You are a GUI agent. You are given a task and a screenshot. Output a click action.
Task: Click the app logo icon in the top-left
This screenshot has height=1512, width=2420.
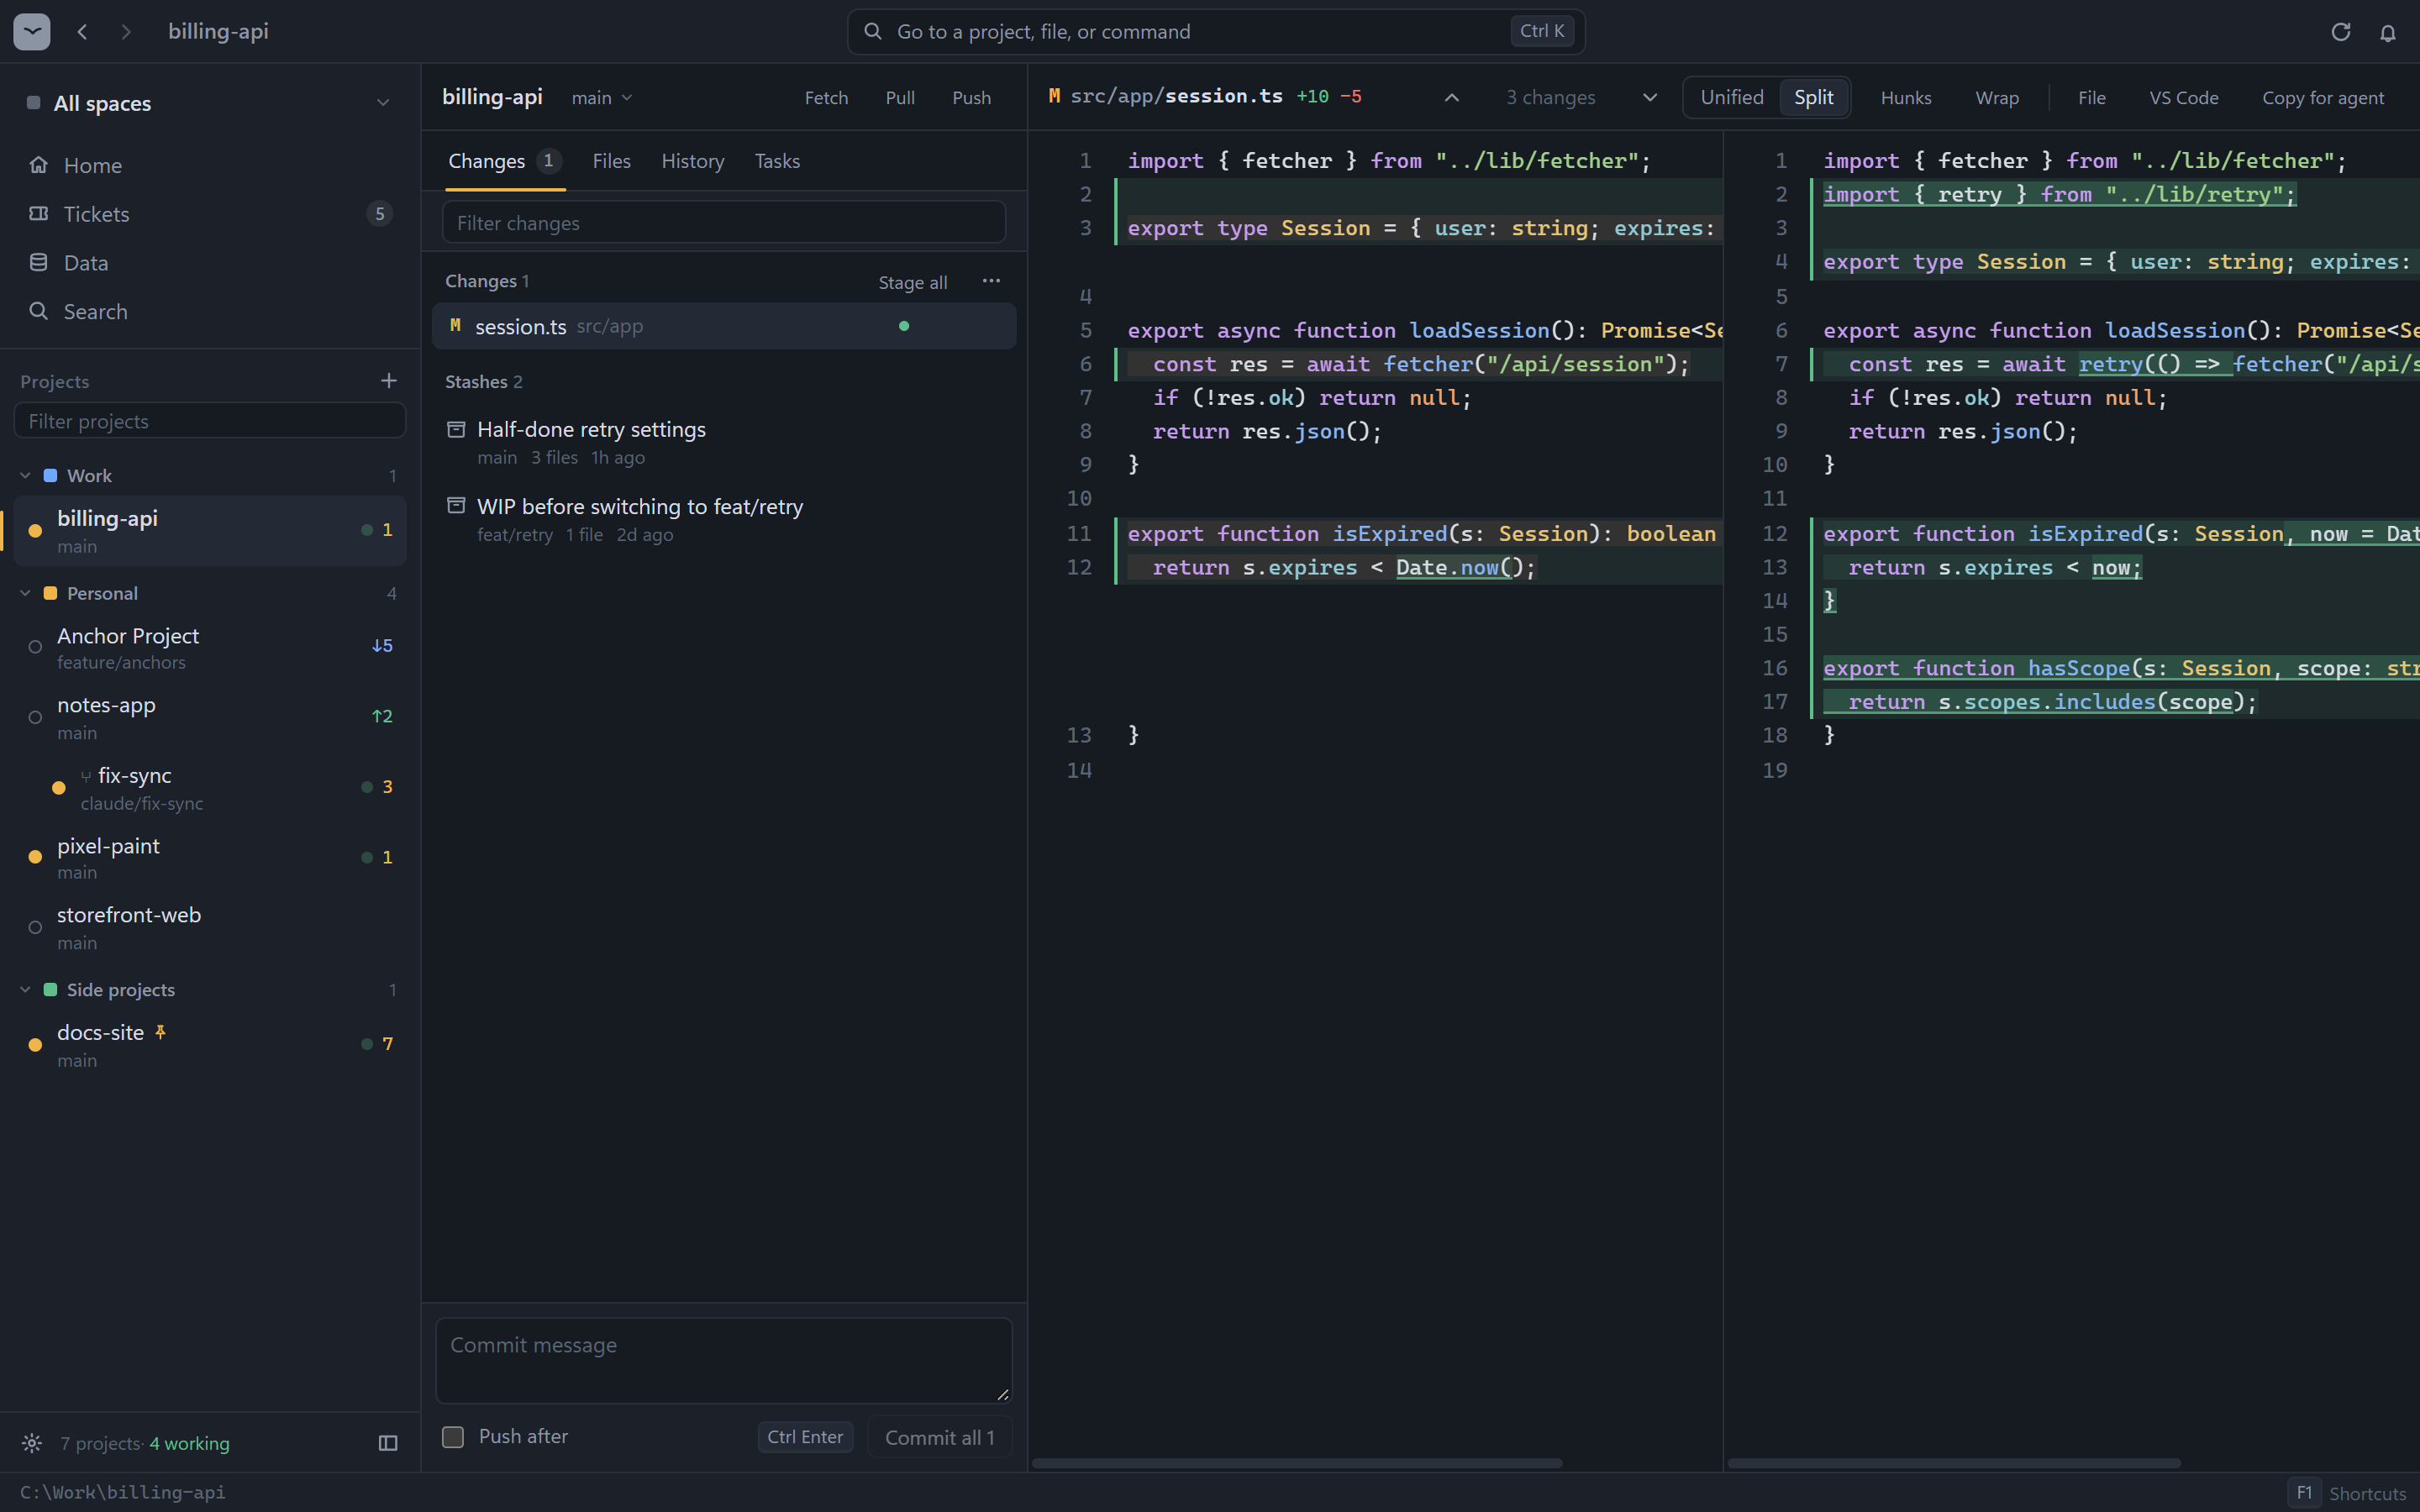coord(32,31)
